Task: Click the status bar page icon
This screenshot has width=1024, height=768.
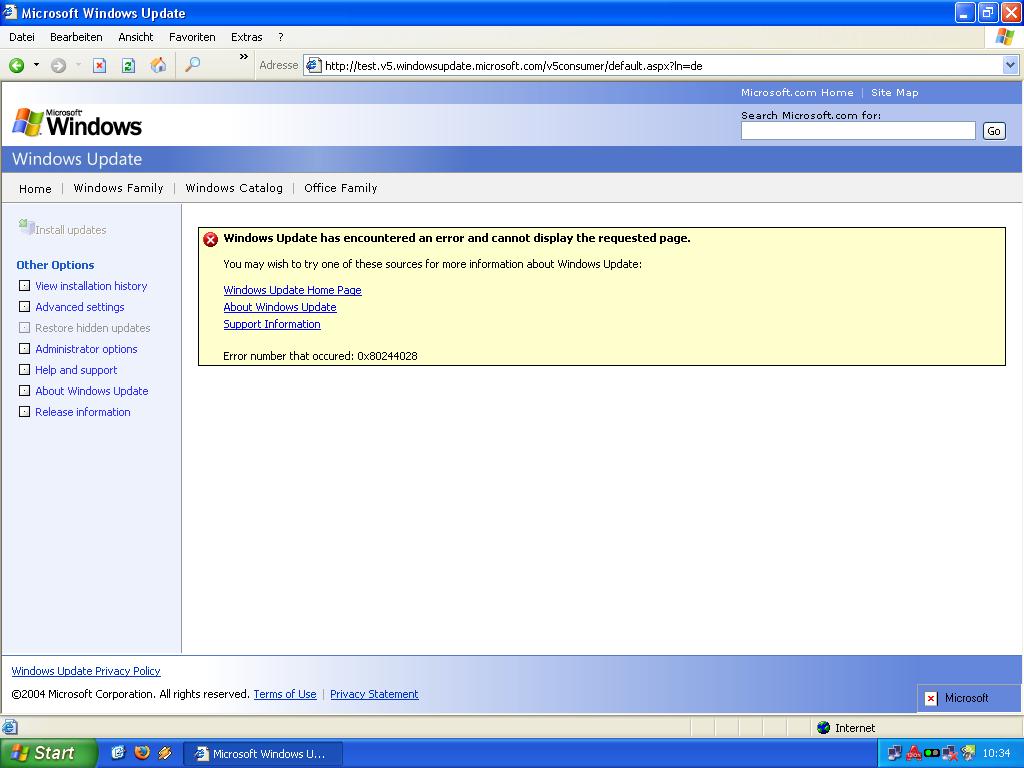Action: [9, 727]
